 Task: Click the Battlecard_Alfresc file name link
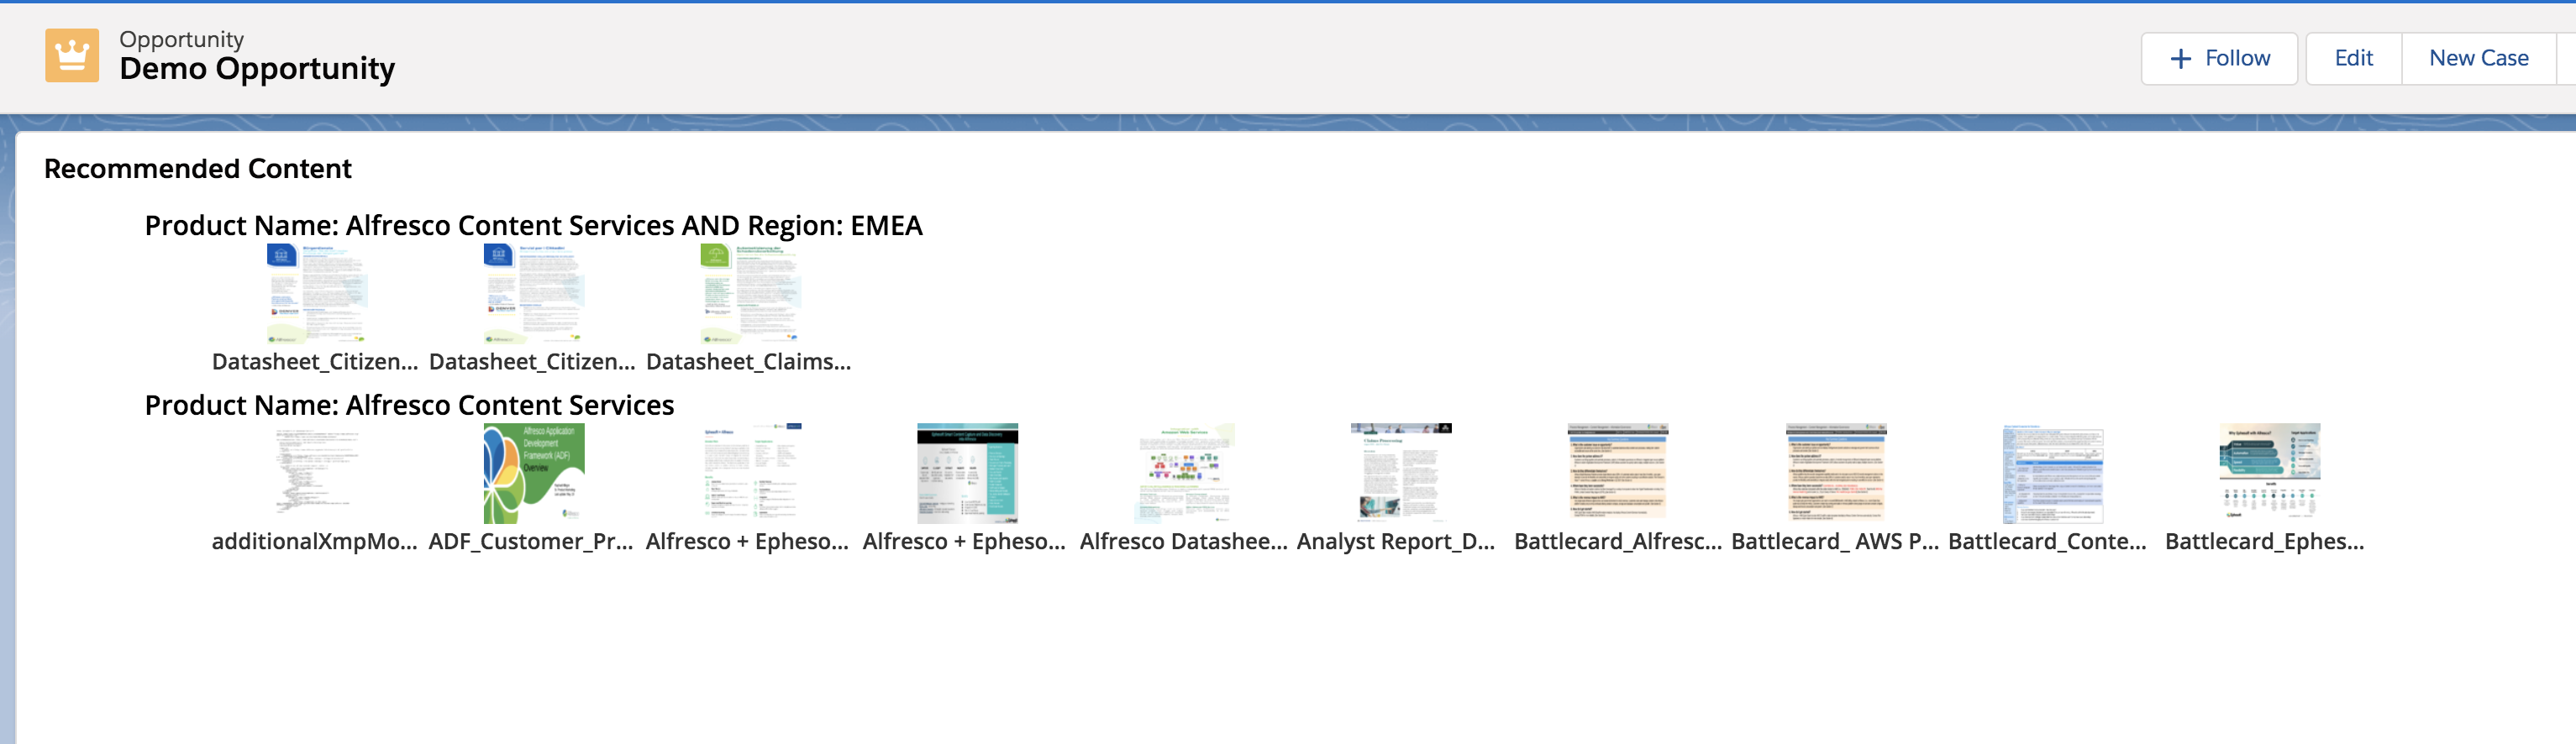(1617, 541)
